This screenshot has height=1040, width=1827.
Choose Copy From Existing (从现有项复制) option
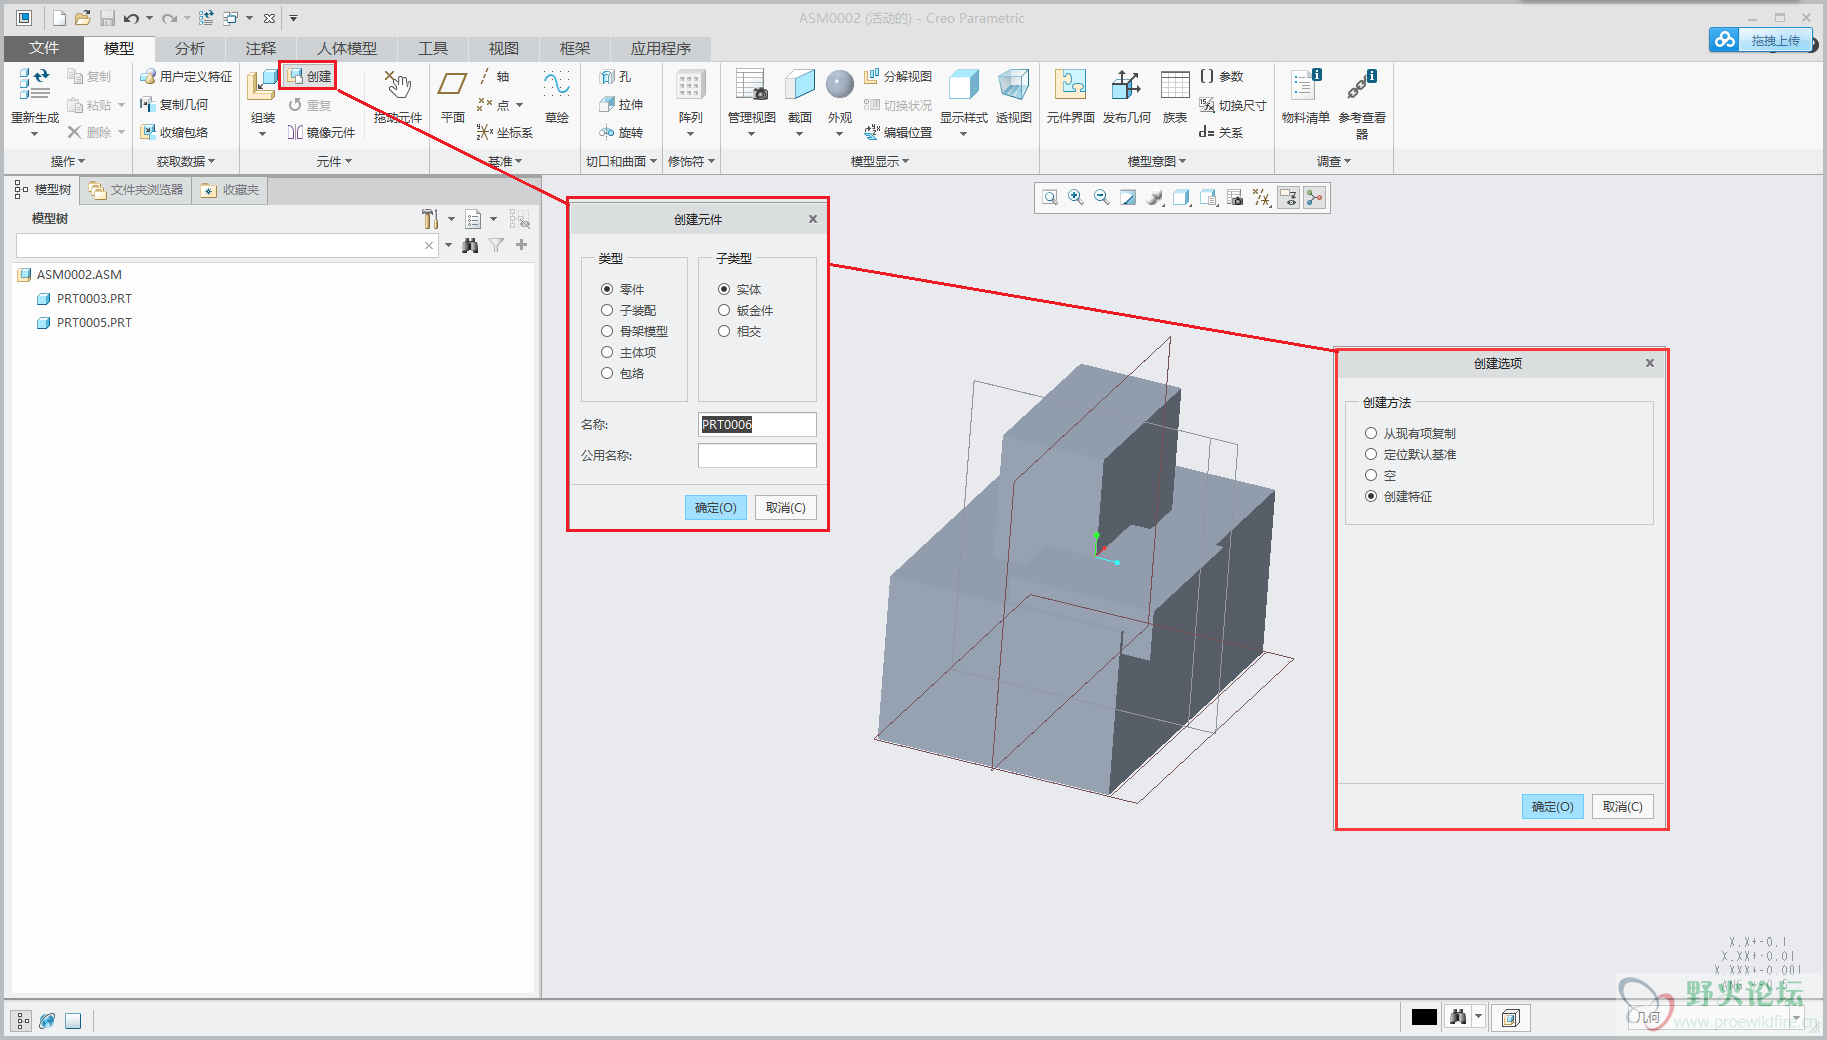(x=1371, y=433)
